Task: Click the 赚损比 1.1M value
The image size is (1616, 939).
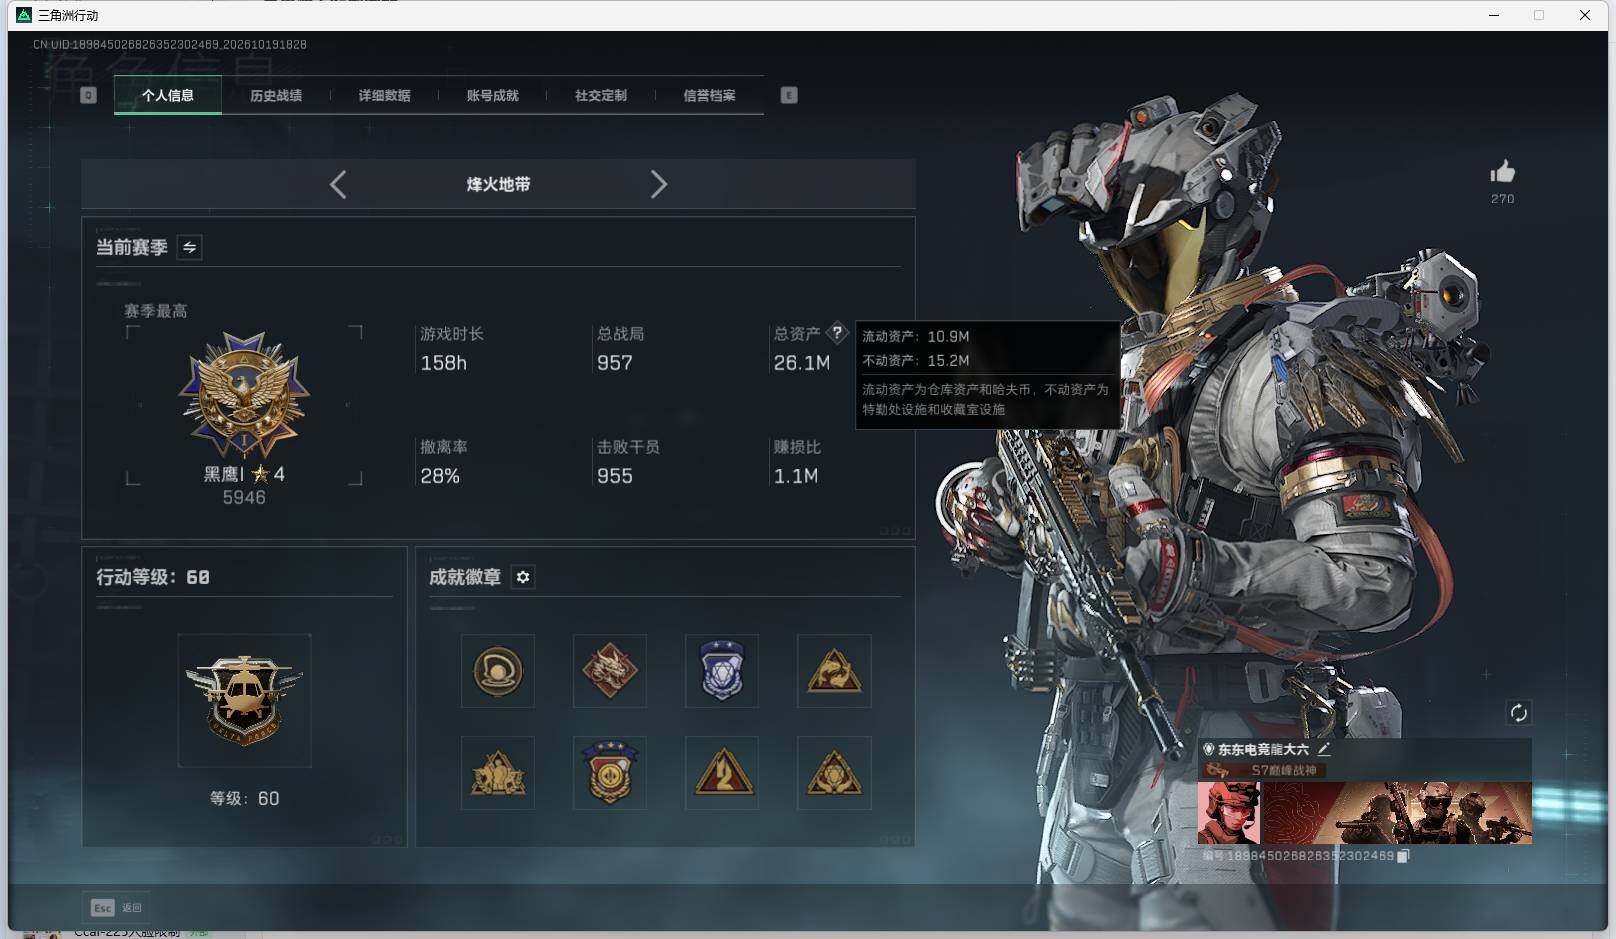Action: pyautogui.click(x=796, y=476)
